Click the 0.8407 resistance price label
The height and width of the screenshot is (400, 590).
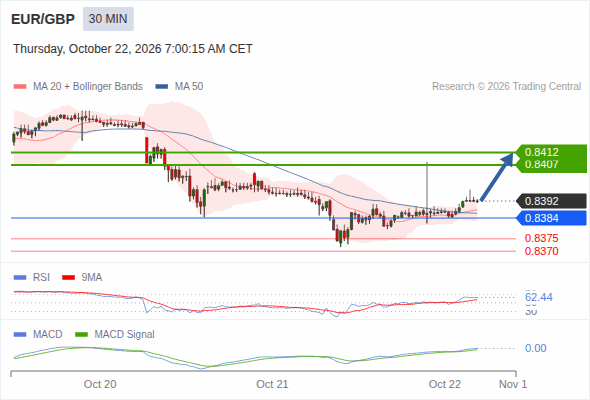click(541, 164)
